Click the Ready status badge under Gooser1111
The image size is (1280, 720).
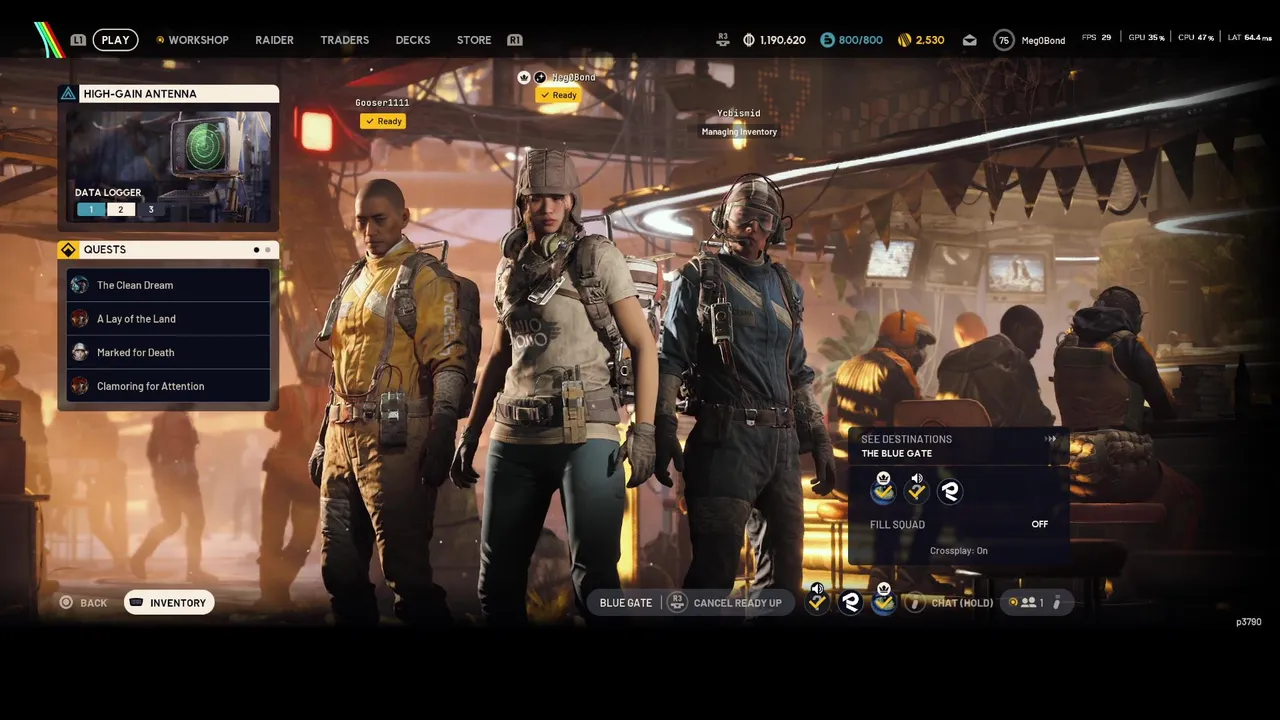pyautogui.click(x=383, y=121)
